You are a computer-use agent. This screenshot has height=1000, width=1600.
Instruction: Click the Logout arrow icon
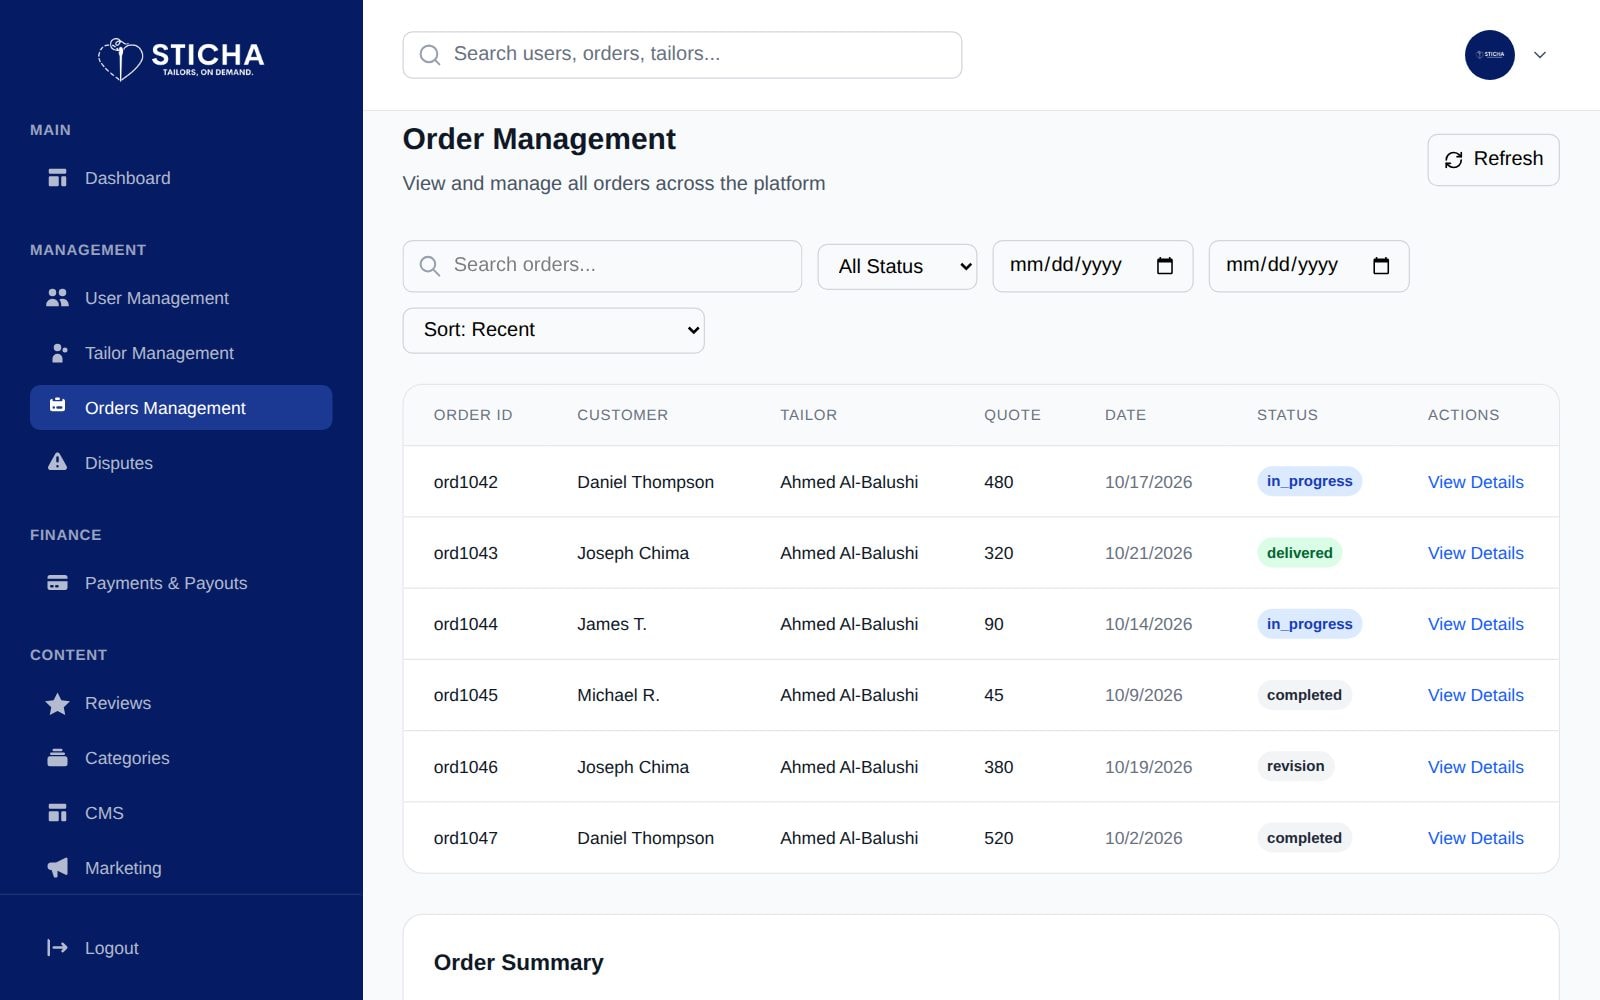pos(57,948)
